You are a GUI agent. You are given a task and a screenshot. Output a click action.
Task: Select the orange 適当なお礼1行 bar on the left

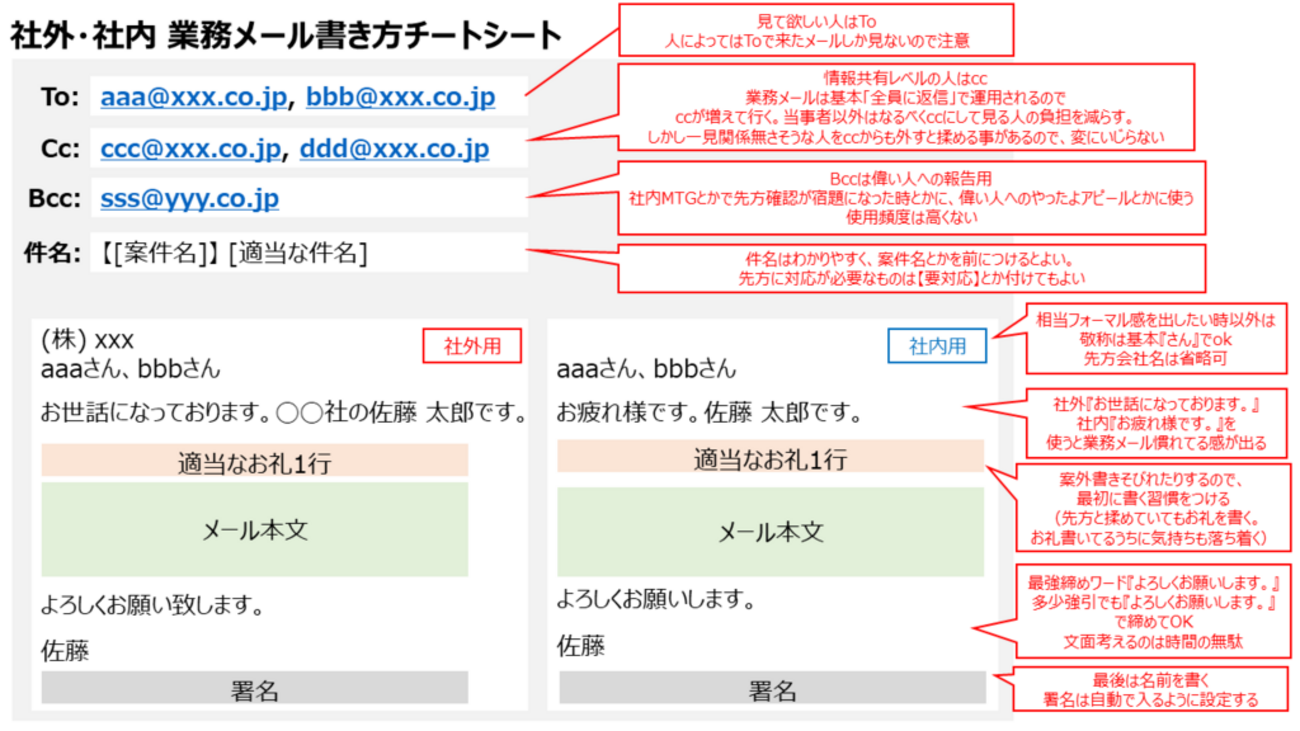(253, 459)
